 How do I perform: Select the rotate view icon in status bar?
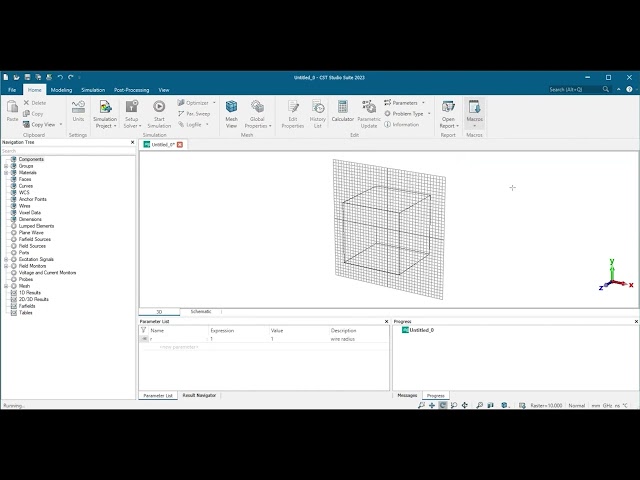[x=442, y=405]
